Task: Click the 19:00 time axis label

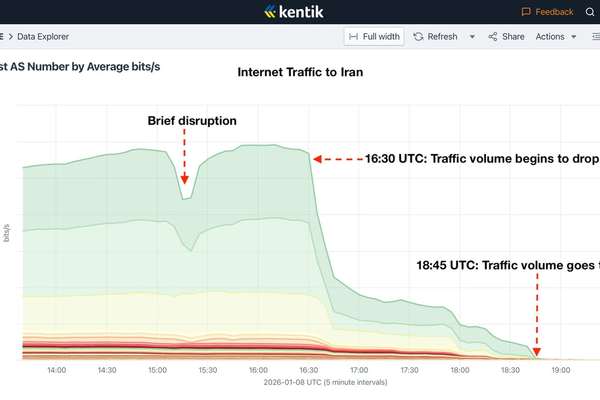Action: [561, 370]
